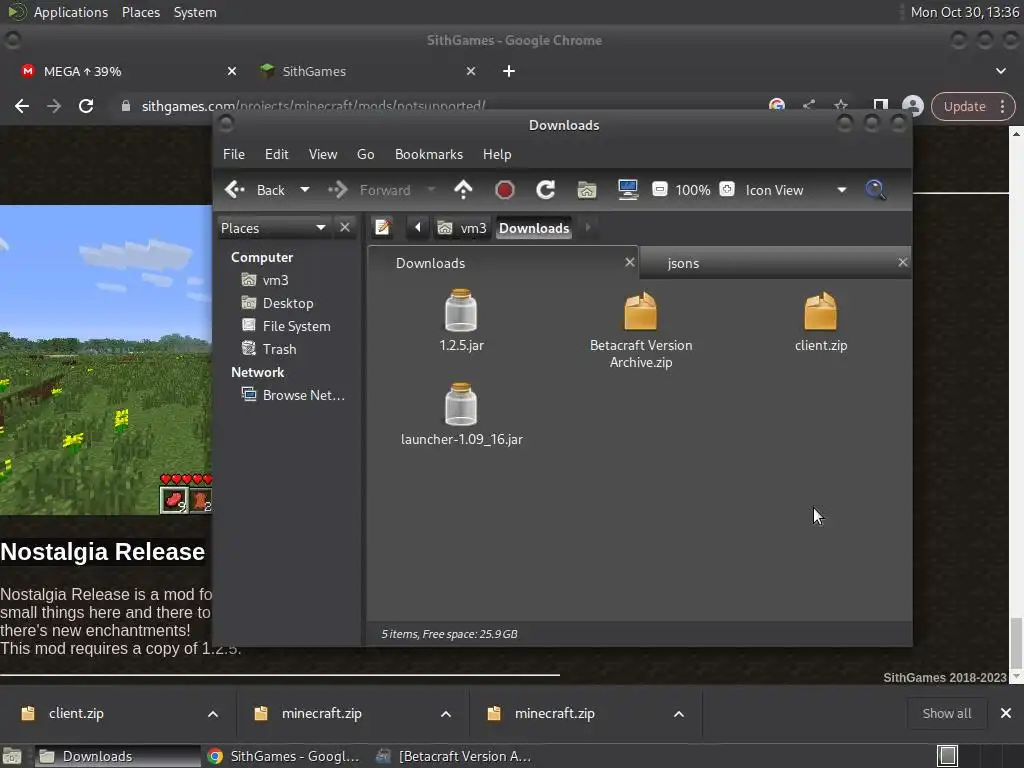This screenshot has height=768, width=1024.
Task: Go to parent folder with Up arrow
Action: pyautogui.click(x=463, y=190)
